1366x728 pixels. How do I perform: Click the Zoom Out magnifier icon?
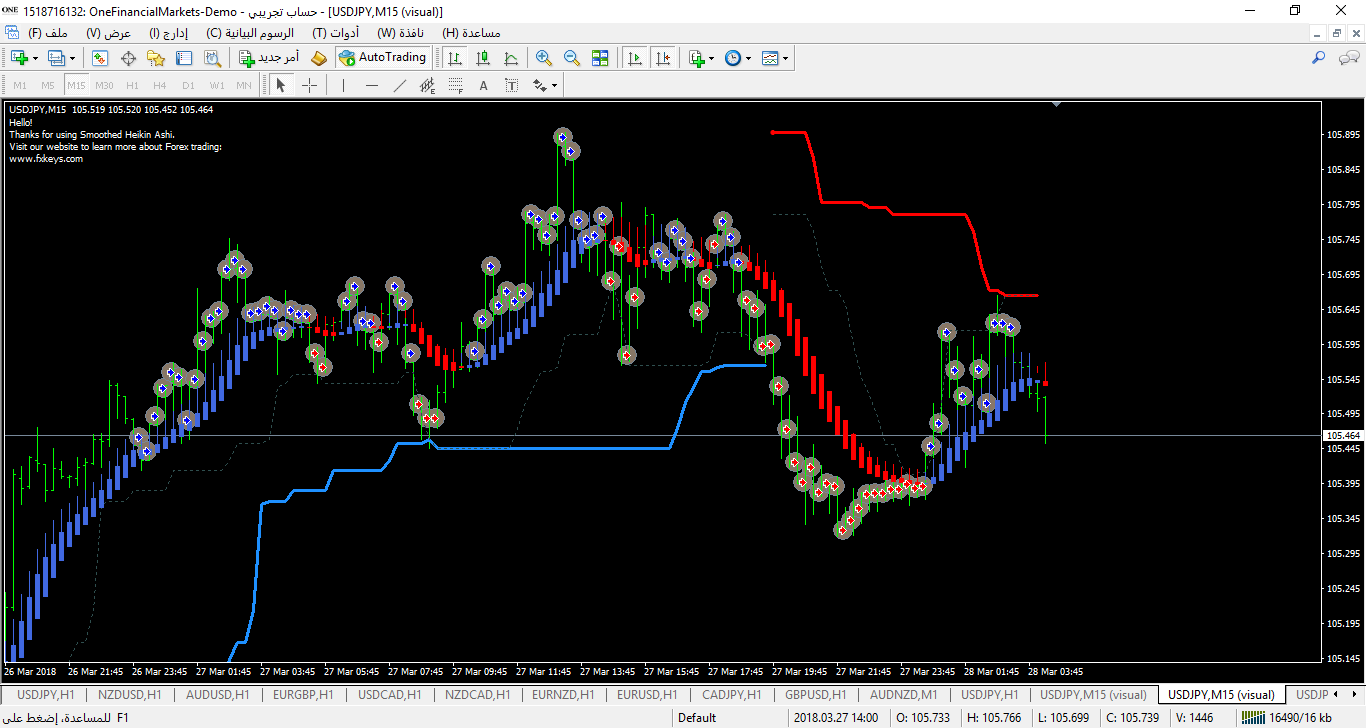[x=572, y=58]
